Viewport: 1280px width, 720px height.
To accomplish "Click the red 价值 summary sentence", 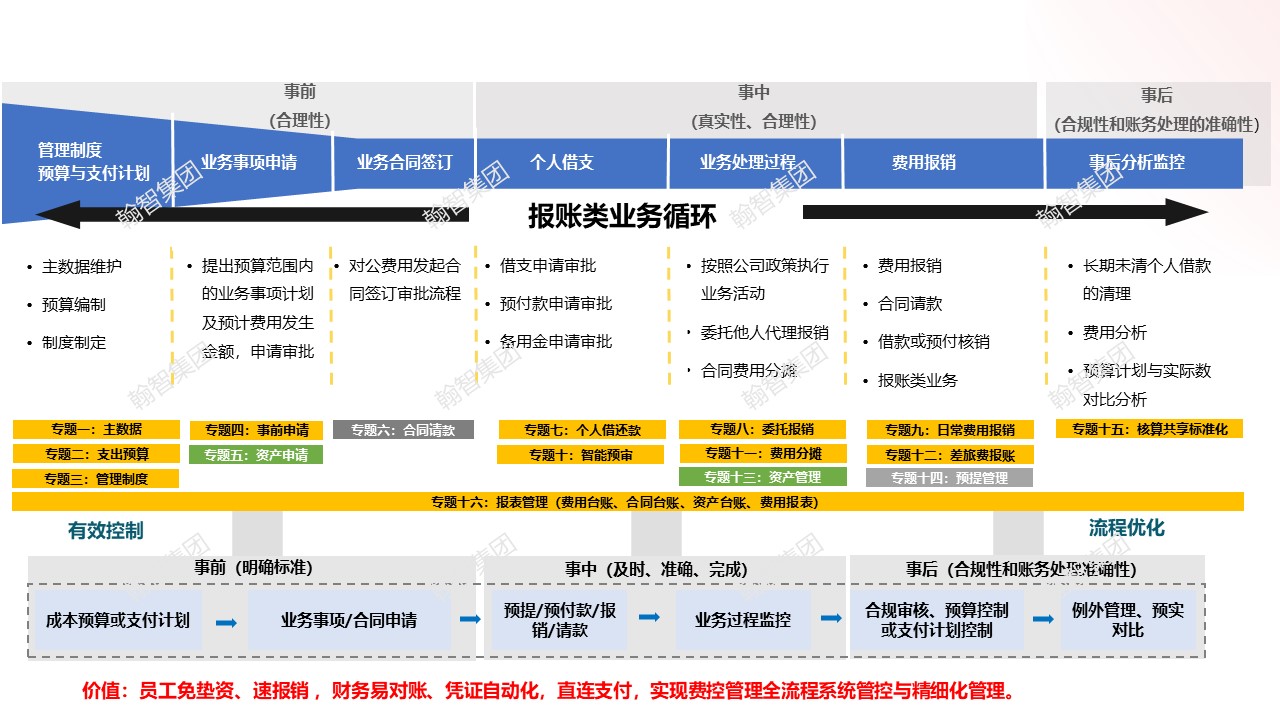I will pyautogui.click(x=549, y=691).
